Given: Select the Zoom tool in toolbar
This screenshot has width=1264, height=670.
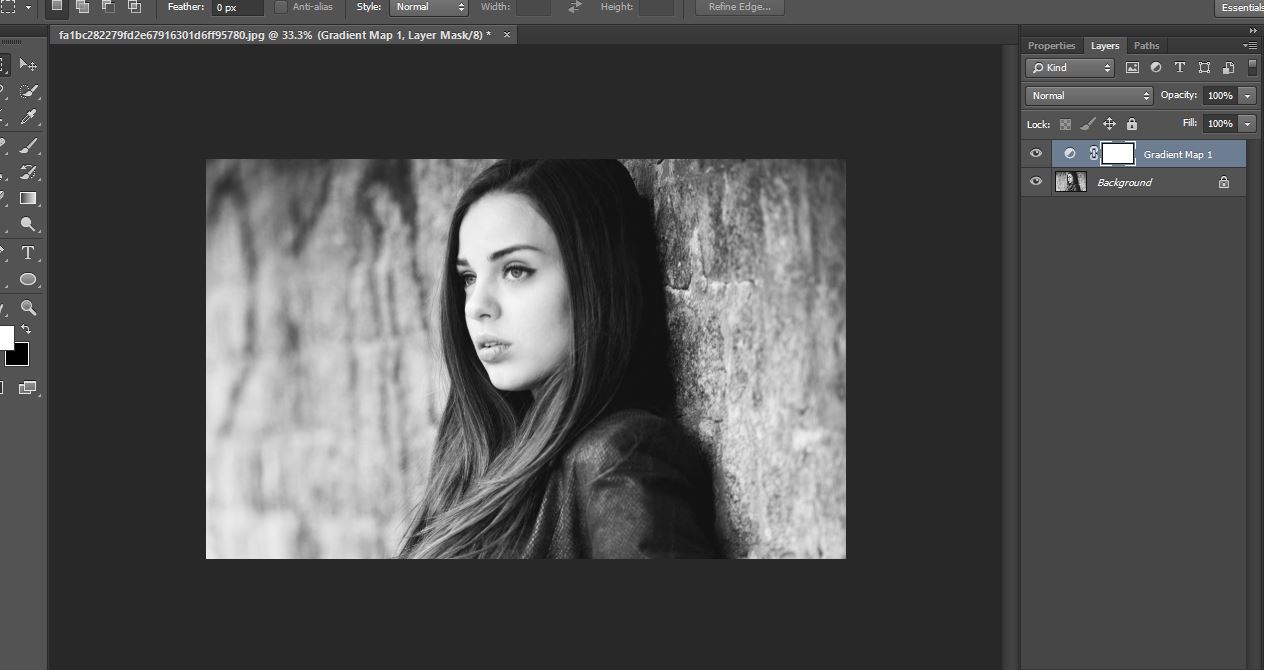Looking at the screenshot, I should [28, 308].
